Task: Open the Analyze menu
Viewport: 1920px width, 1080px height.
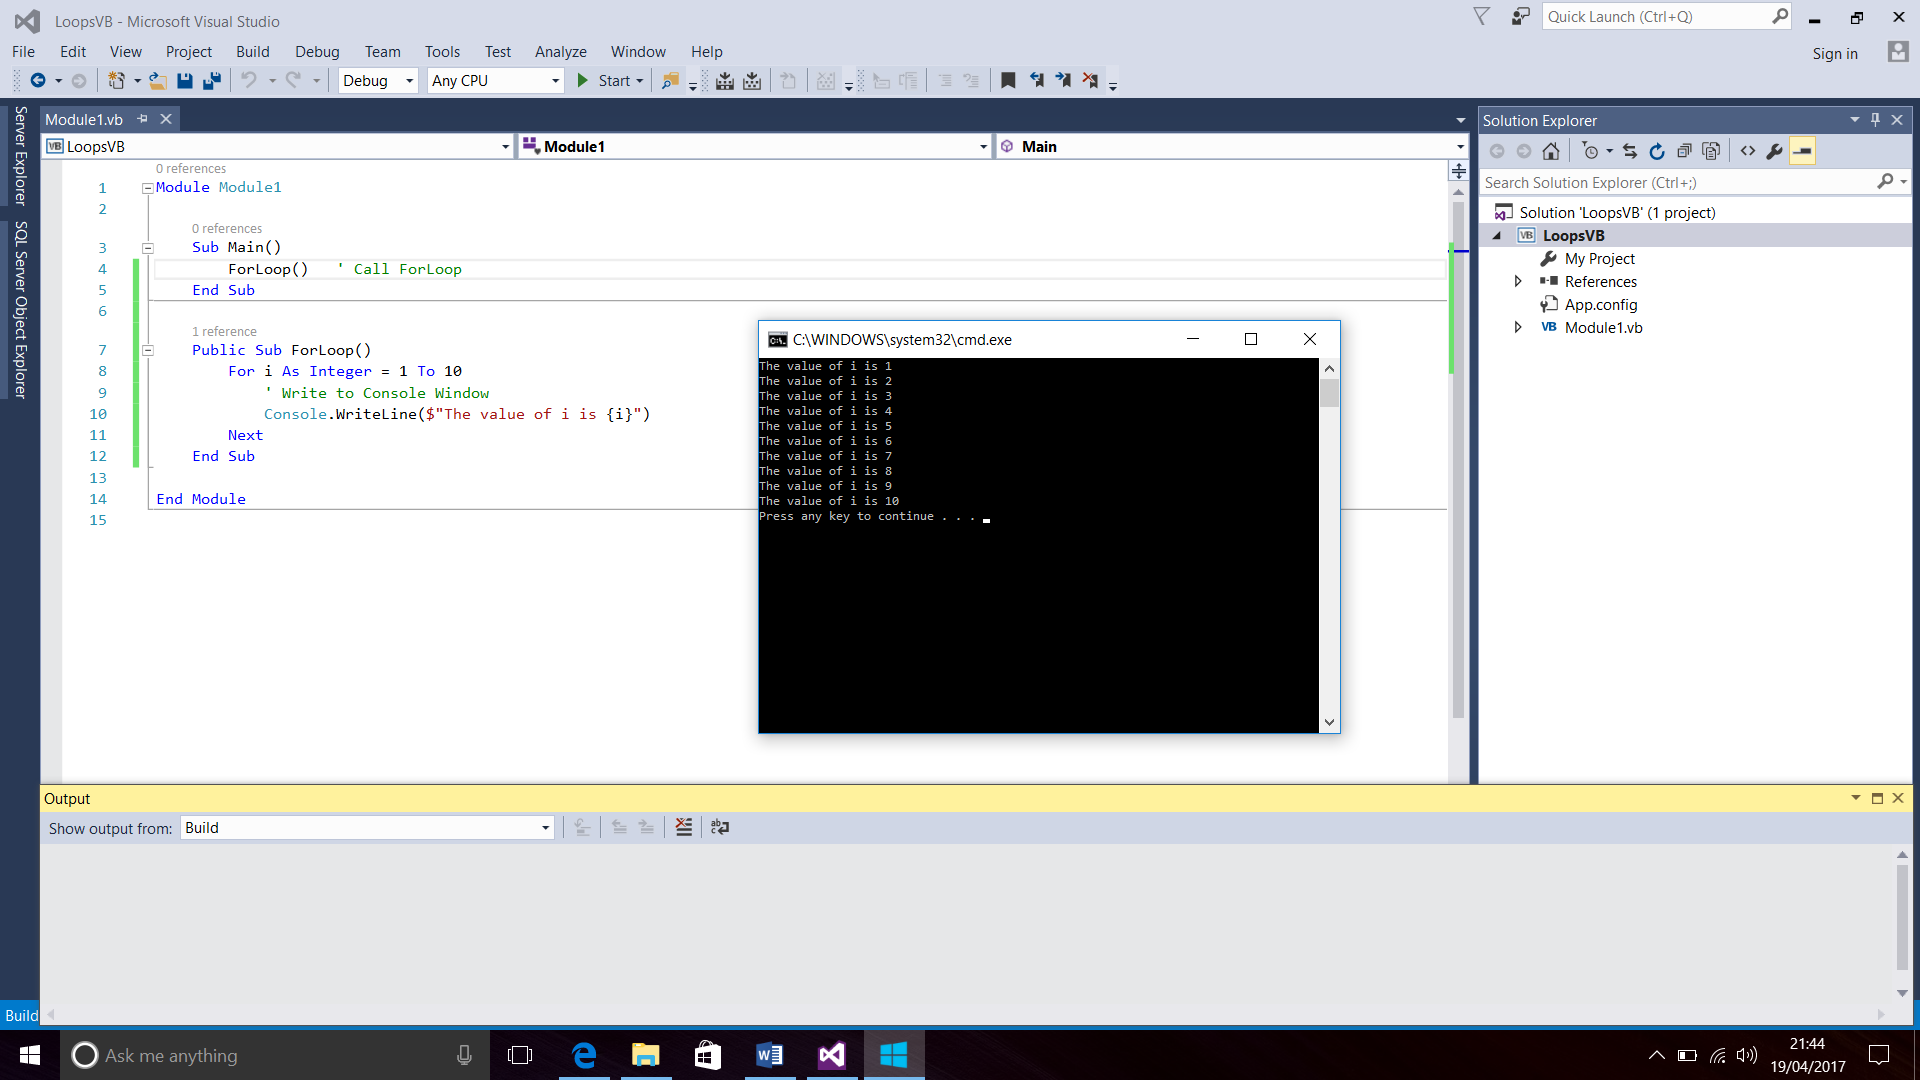Action: [560, 52]
